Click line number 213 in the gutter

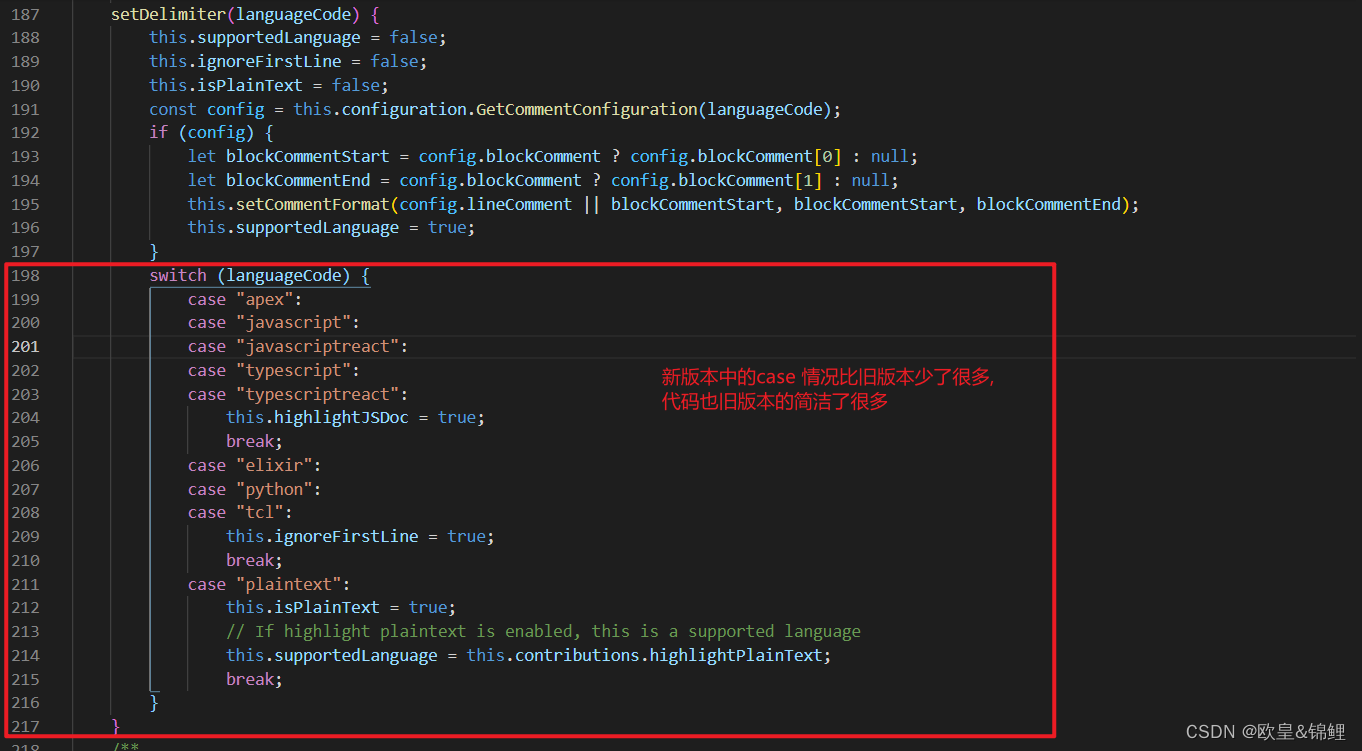tap(25, 632)
